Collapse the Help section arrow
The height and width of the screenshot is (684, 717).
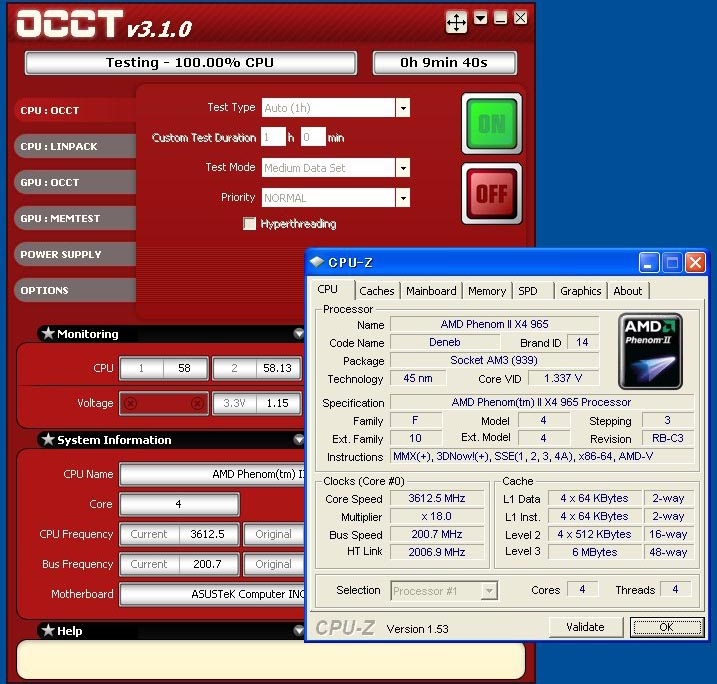pos(299,631)
